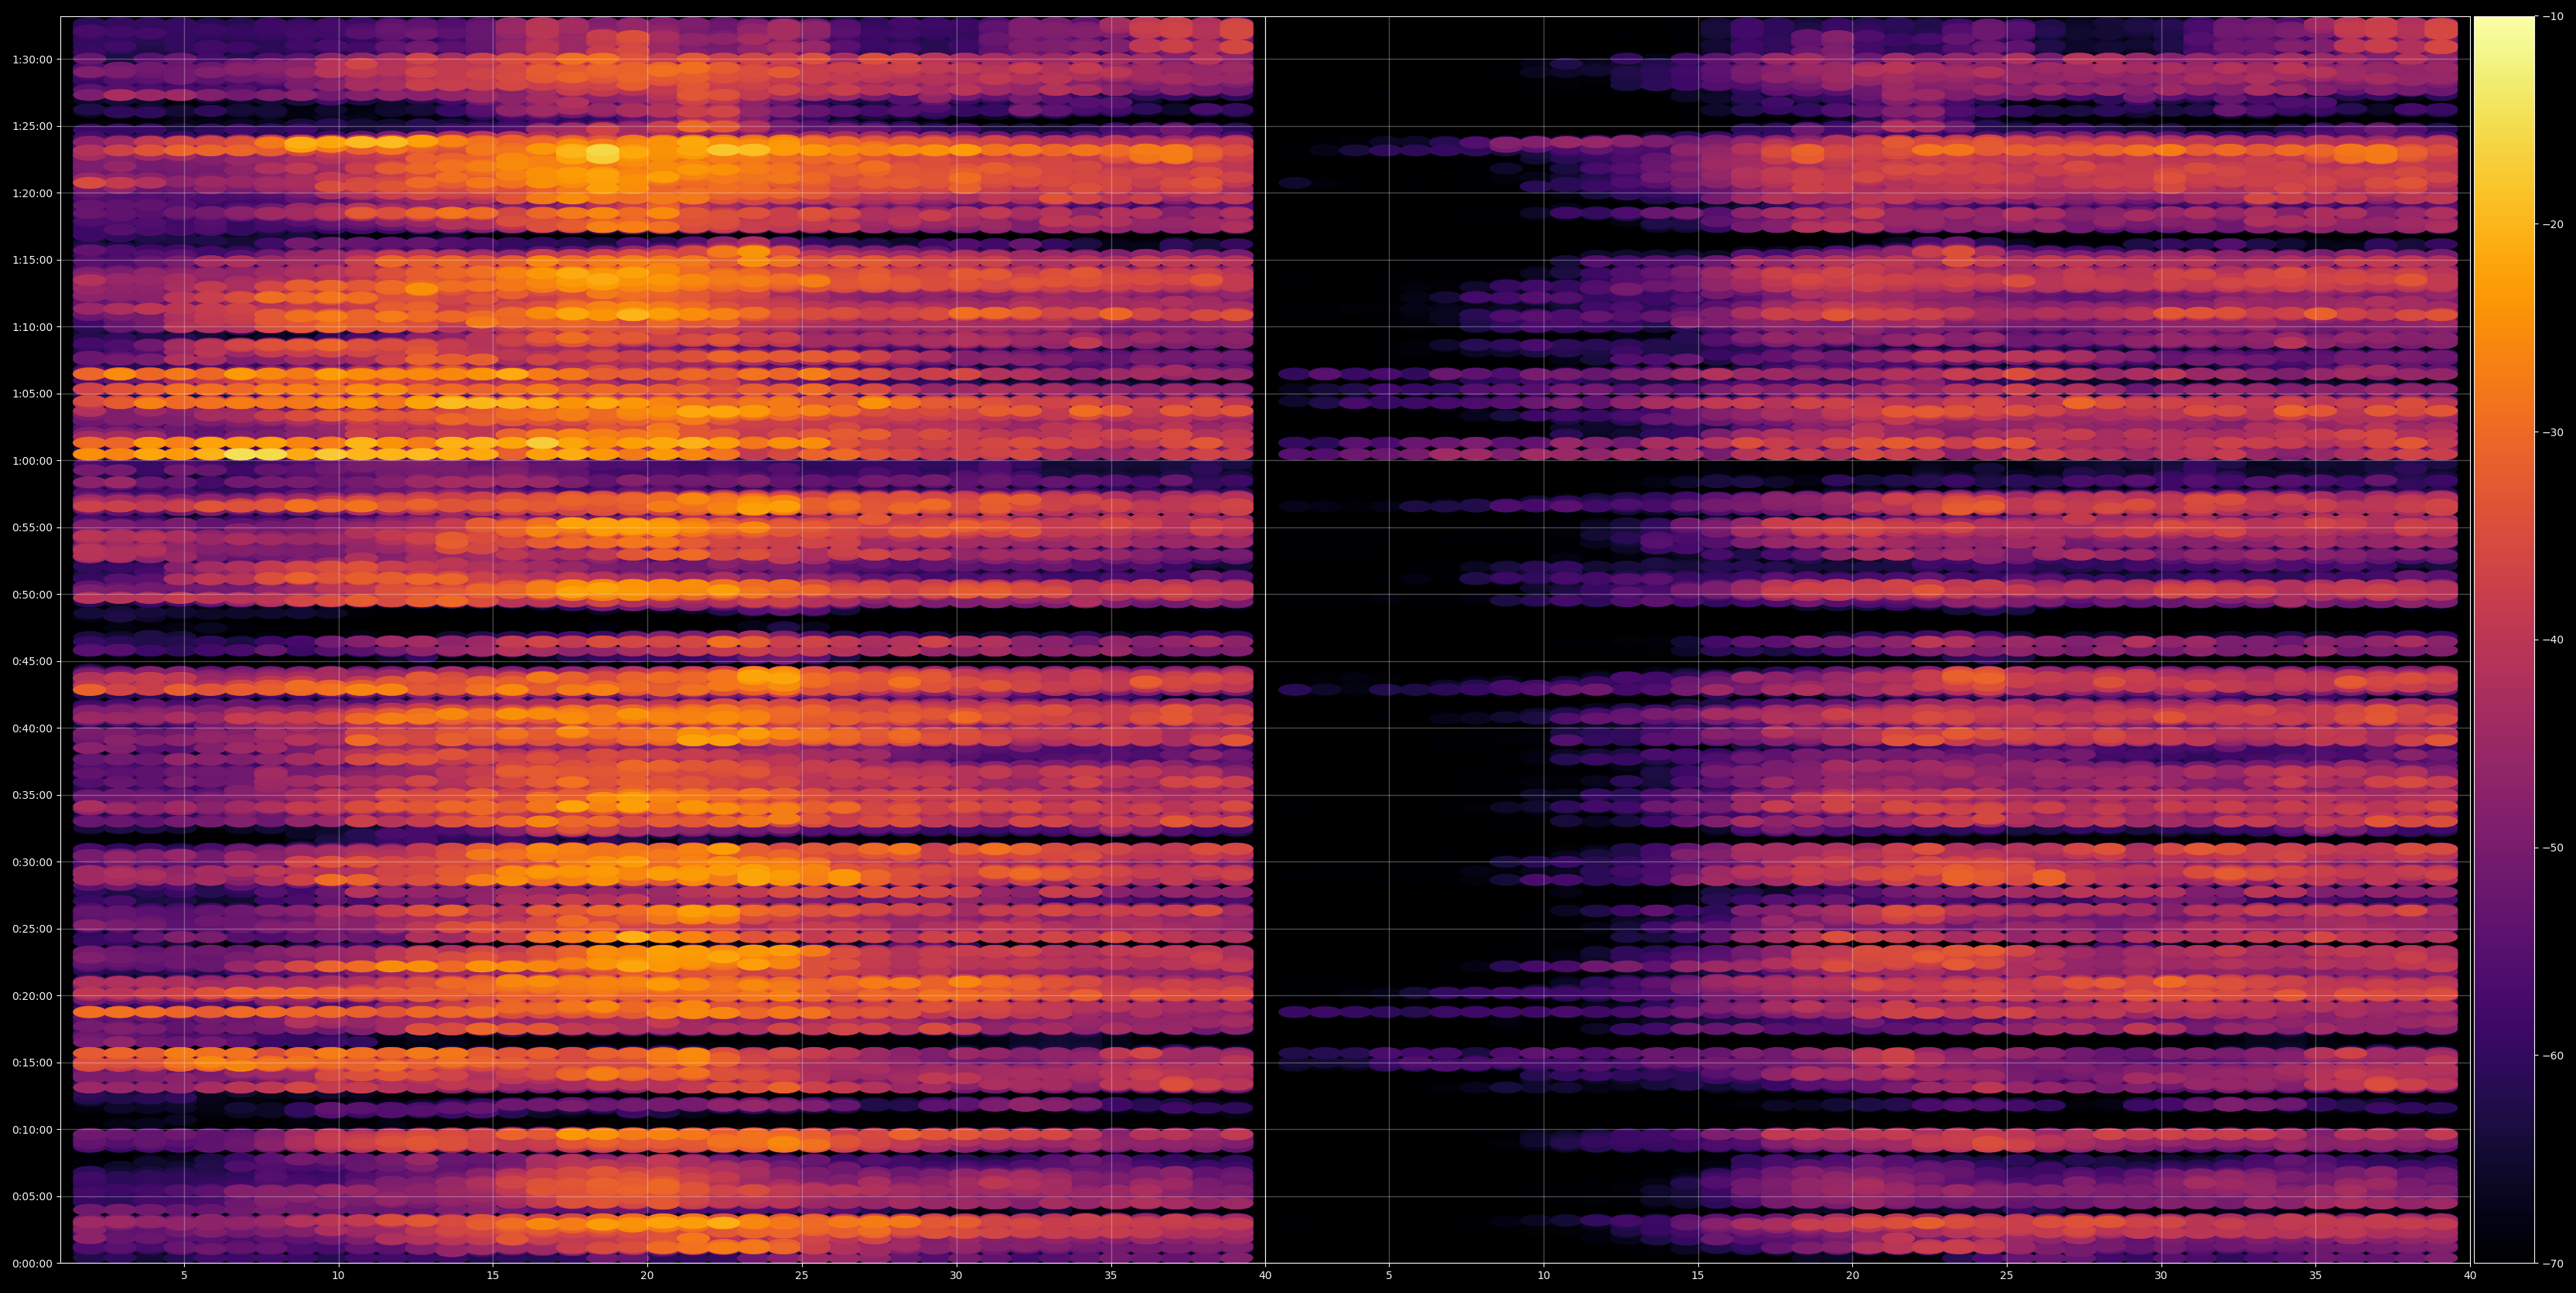Click x-axis label 40 ending right heatmap
This screenshot has height=1293, width=2576.
click(2470, 1276)
